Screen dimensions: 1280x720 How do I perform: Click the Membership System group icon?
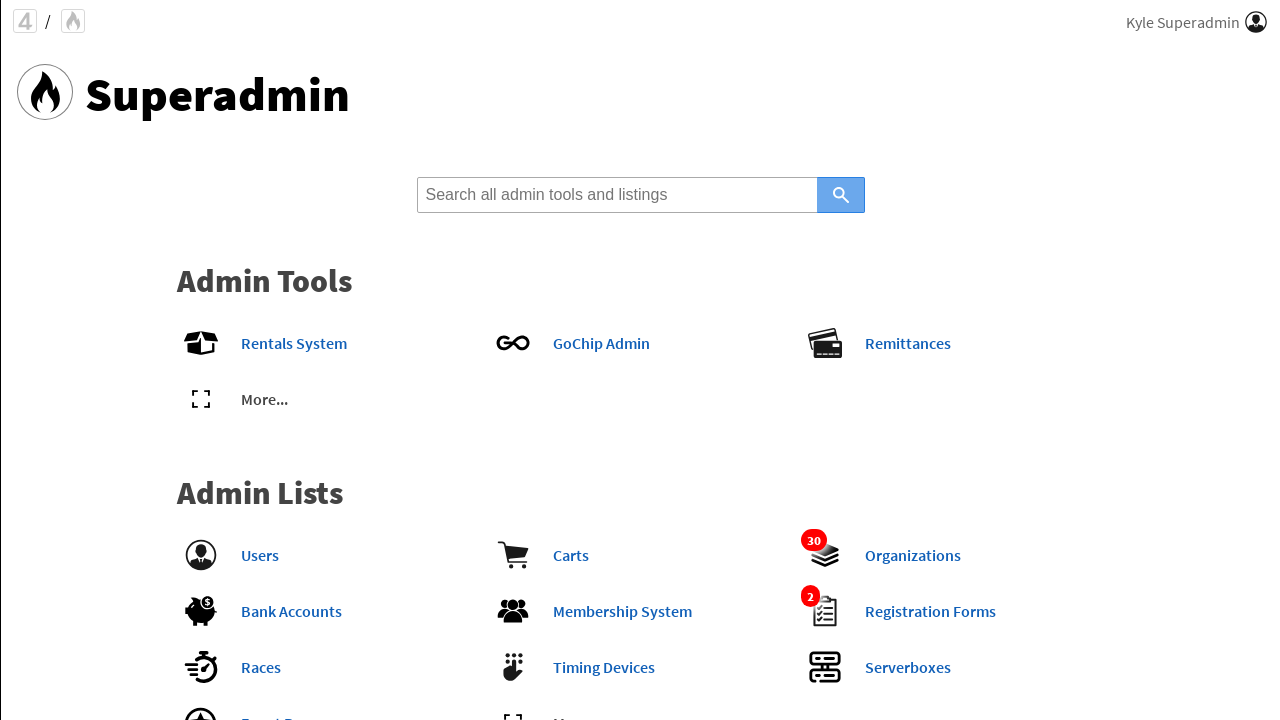(x=513, y=611)
